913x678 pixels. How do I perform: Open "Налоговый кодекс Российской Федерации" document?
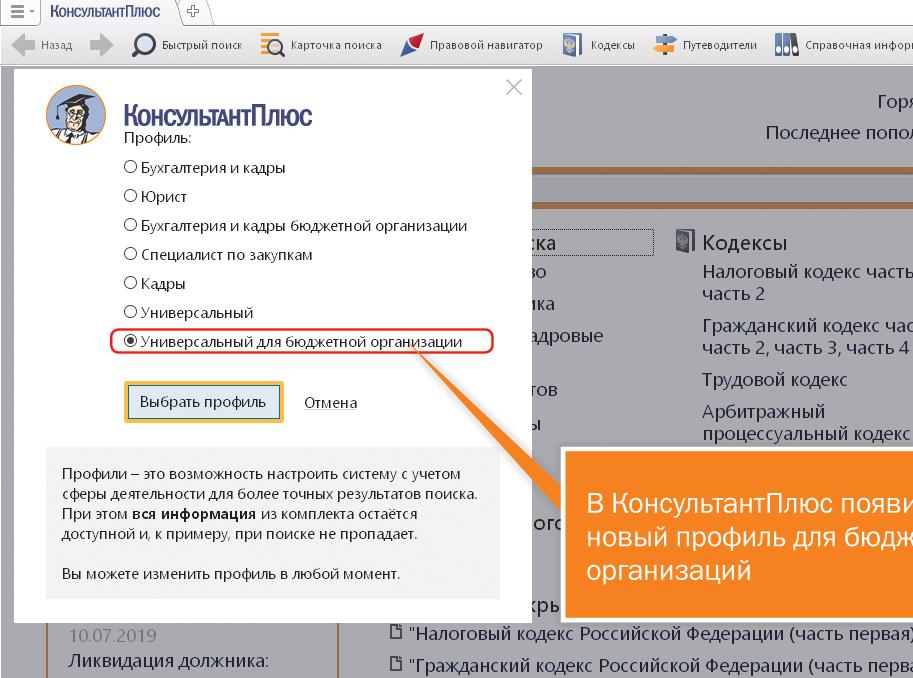pyautogui.click(x=660, y=633)
